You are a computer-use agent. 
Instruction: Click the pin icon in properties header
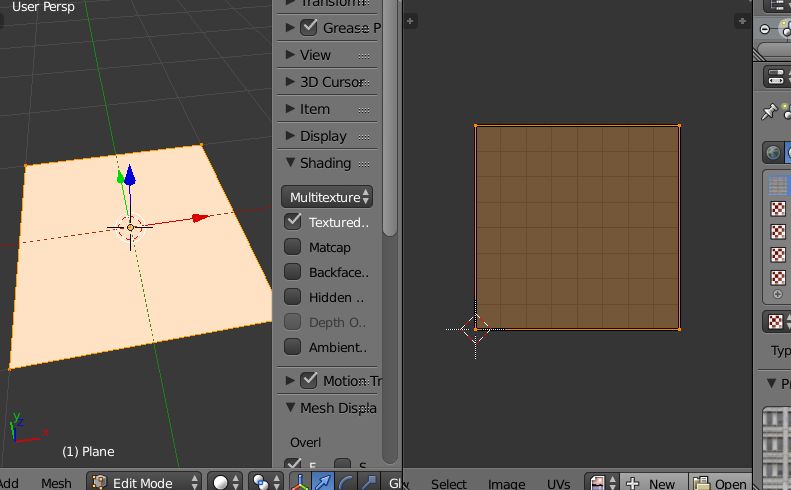pos(769,111)
